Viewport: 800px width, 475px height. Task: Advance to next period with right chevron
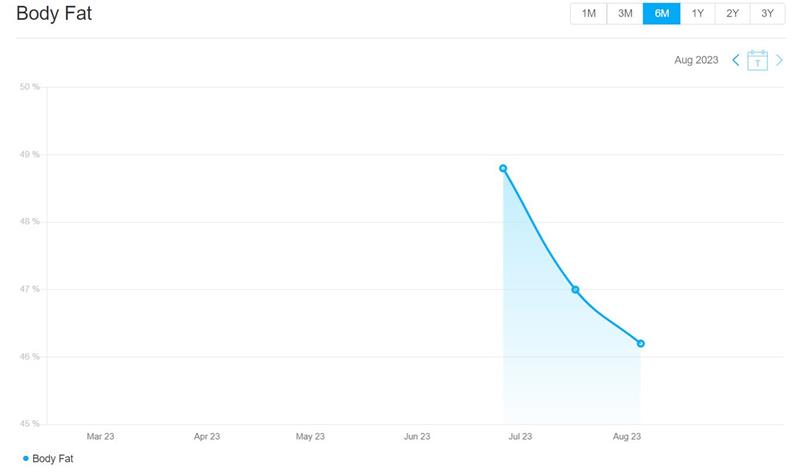pyautogui.click(x=780, y=61)
